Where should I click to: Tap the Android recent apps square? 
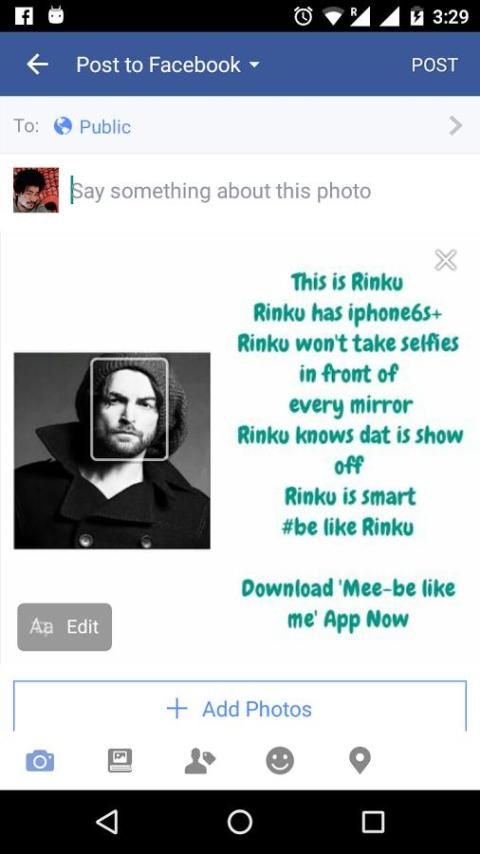pyautogui.click(x=373, y=821)
